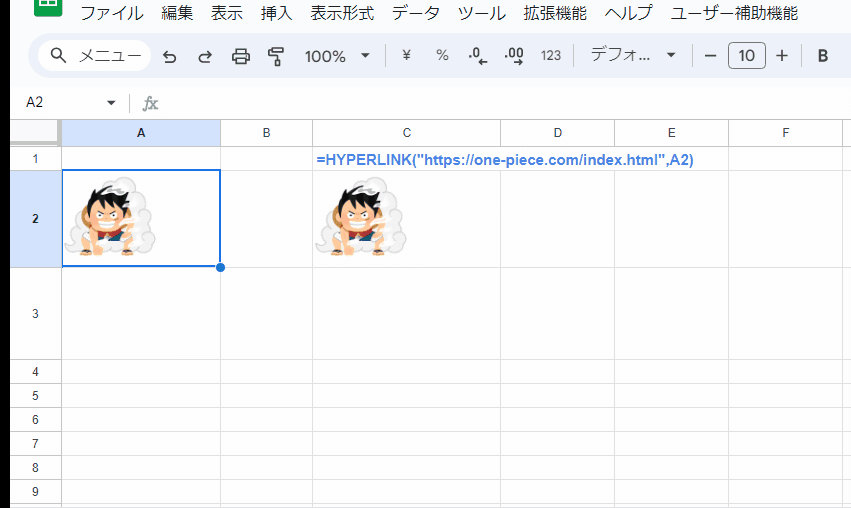Select column F header

coord(785,133)
